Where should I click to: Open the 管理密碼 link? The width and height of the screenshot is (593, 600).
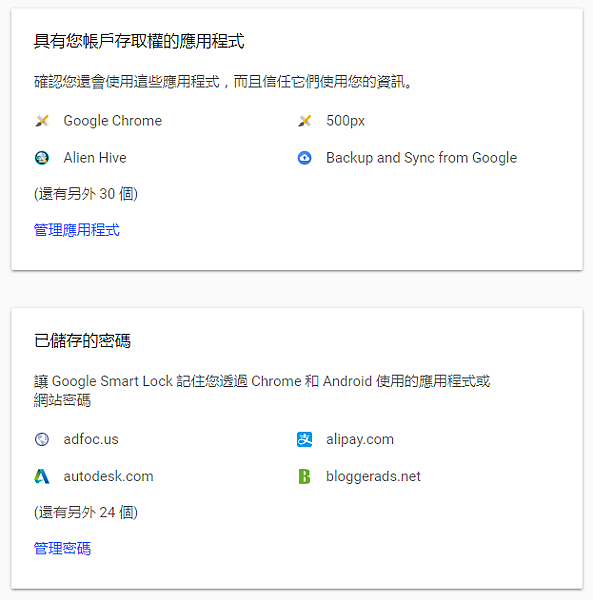(62, 548)
